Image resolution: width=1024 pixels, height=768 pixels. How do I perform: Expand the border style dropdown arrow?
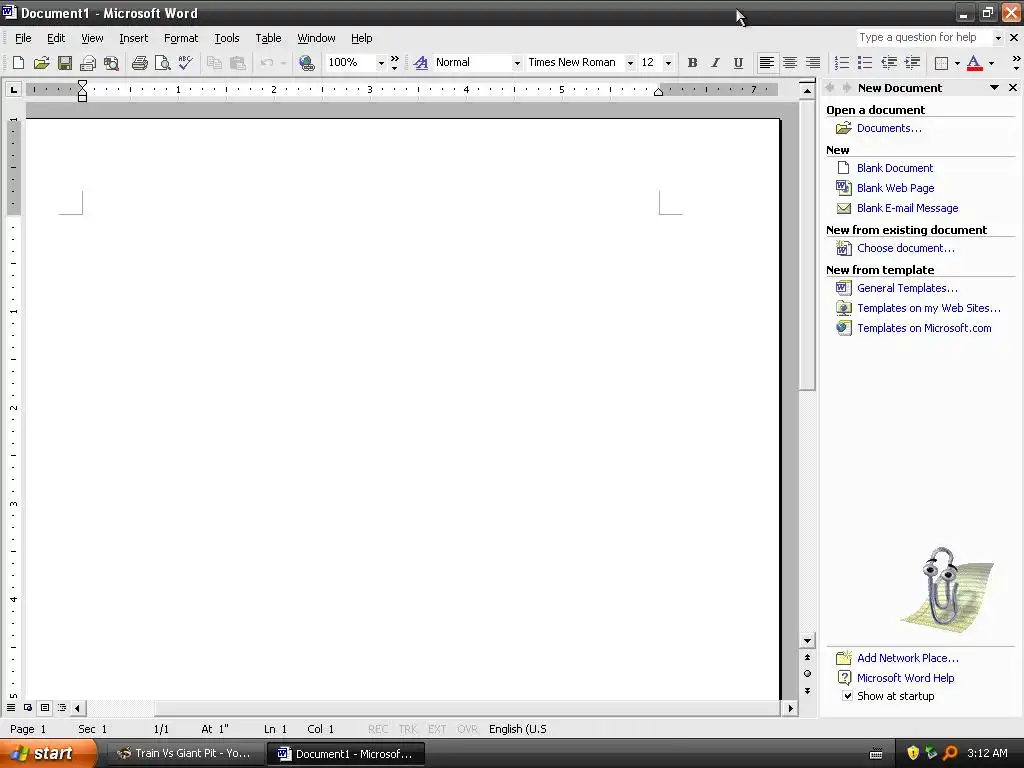(957, 63)
